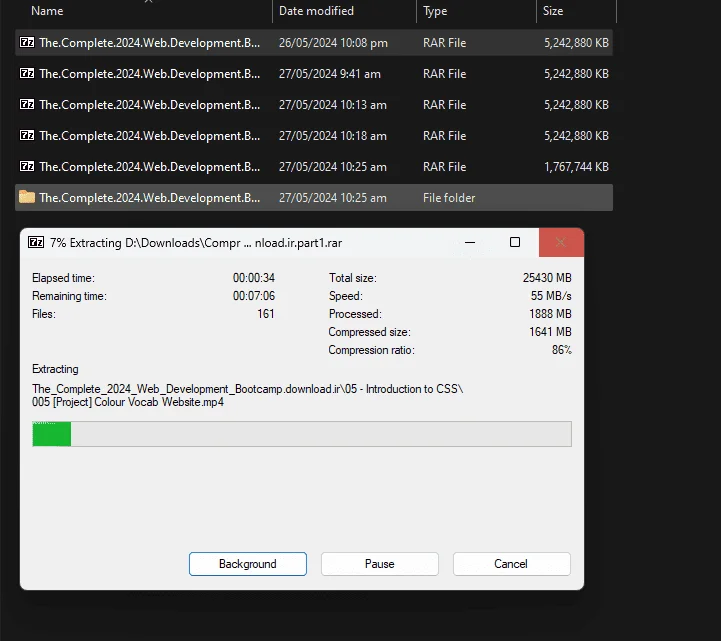
Task: Close the 7-Zip extraction dialog
Action: pyautogui.click(x=561, y=242)
